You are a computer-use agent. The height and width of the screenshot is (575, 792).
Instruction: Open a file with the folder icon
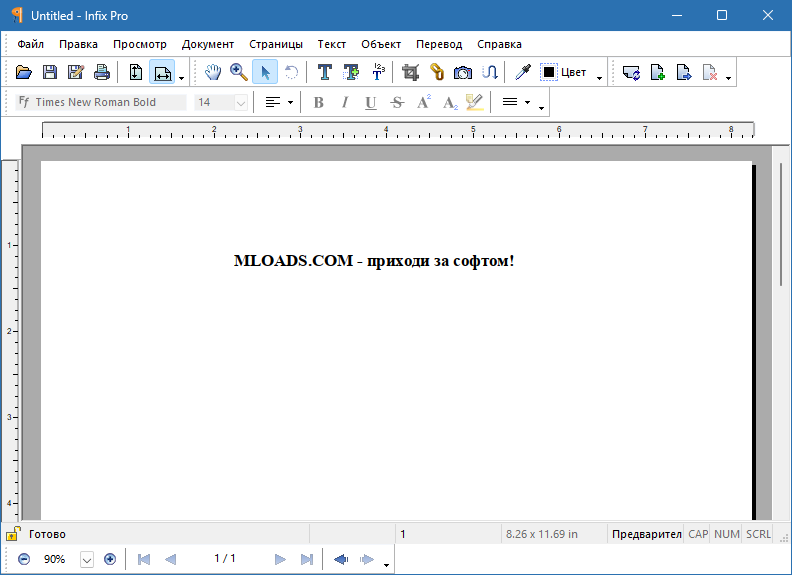[24, 72]
